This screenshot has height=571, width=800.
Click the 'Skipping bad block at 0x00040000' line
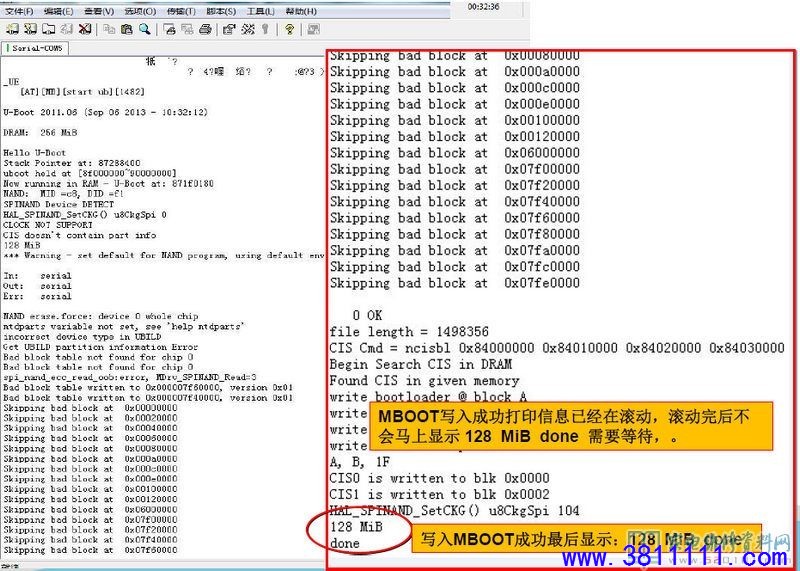coord(90,428)
